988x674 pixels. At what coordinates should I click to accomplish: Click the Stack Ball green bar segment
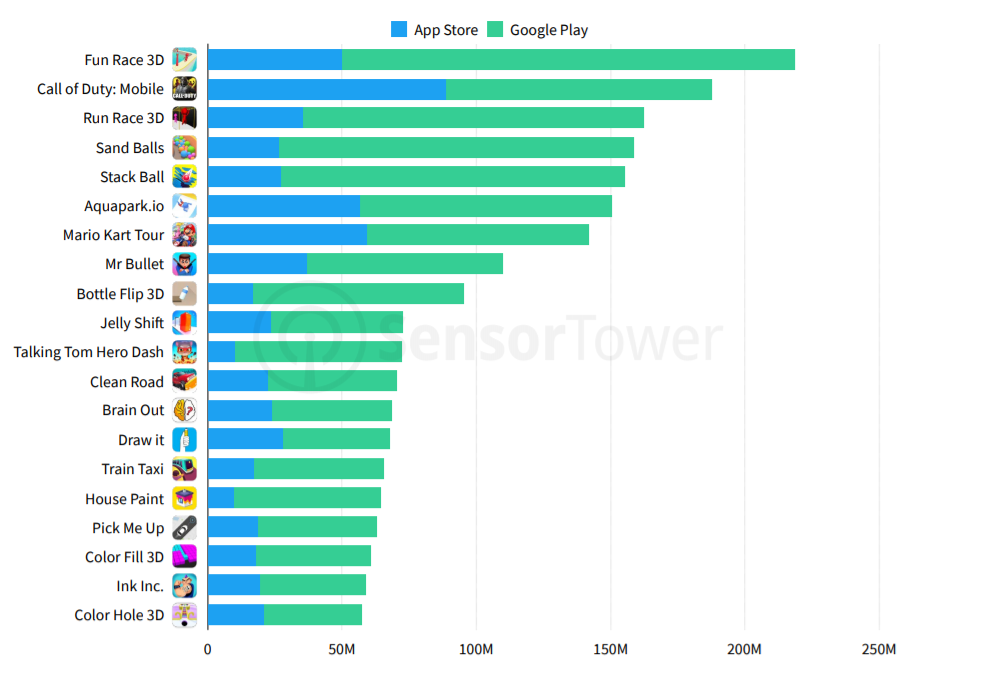click(x=453, y=177)
